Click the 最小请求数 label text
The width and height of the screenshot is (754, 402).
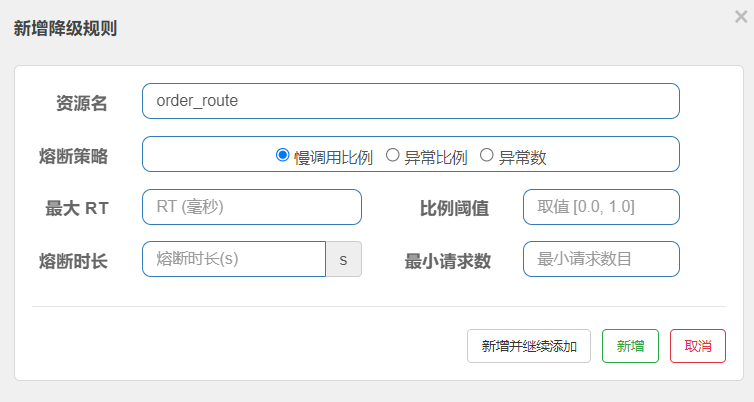tap(447, 261)
